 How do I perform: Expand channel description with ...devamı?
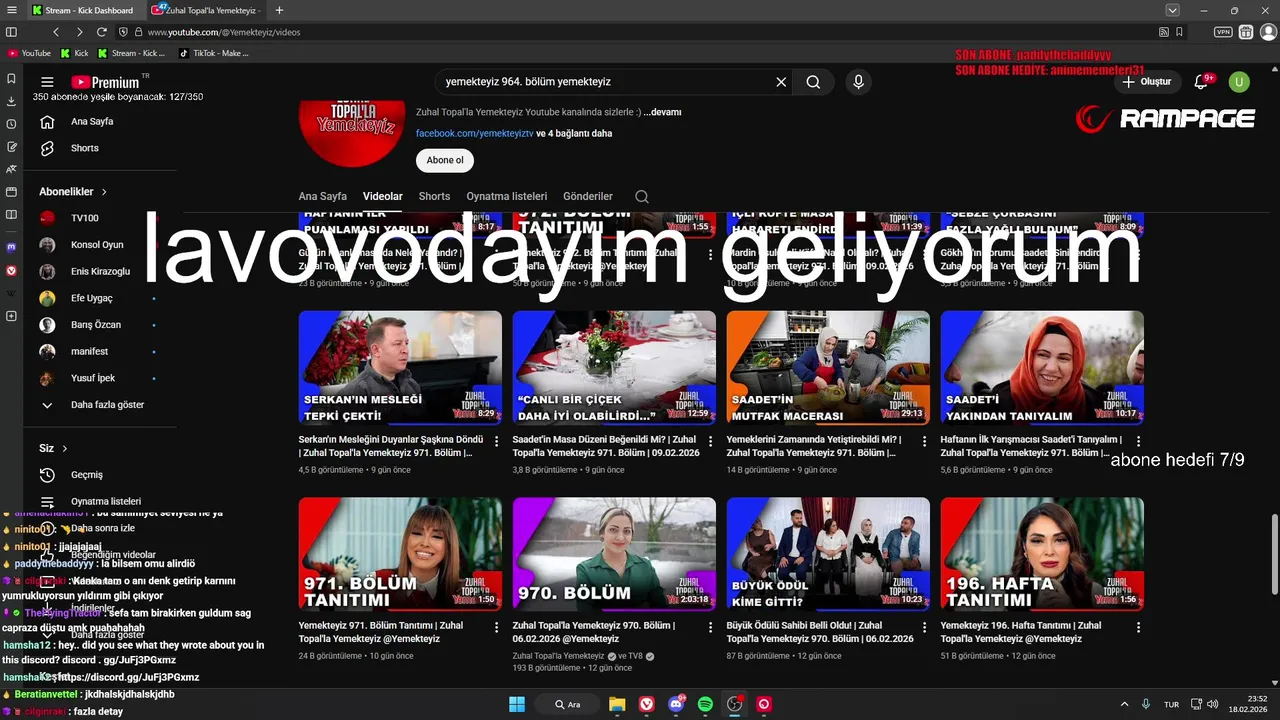pyautogui.click(x=662, y=112)
